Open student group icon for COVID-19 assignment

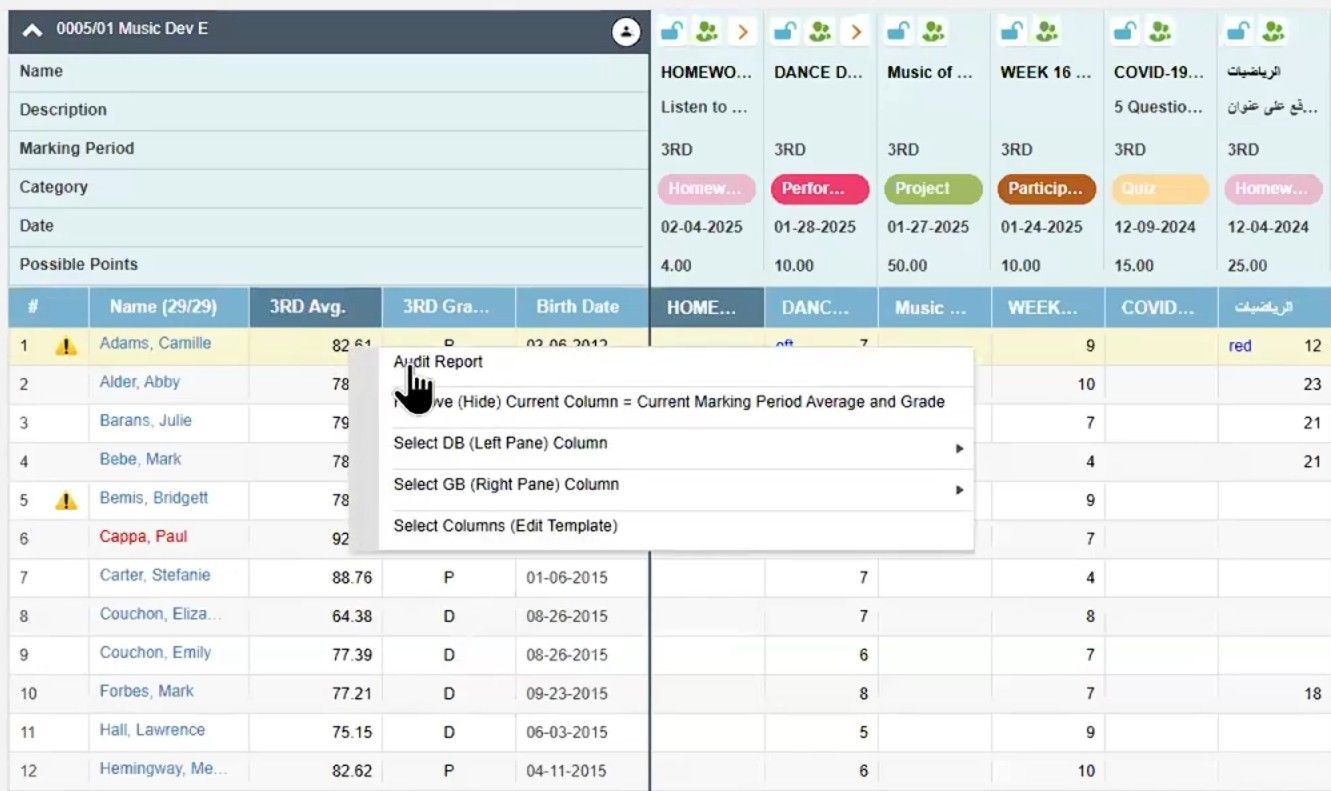coord(1160,31)
